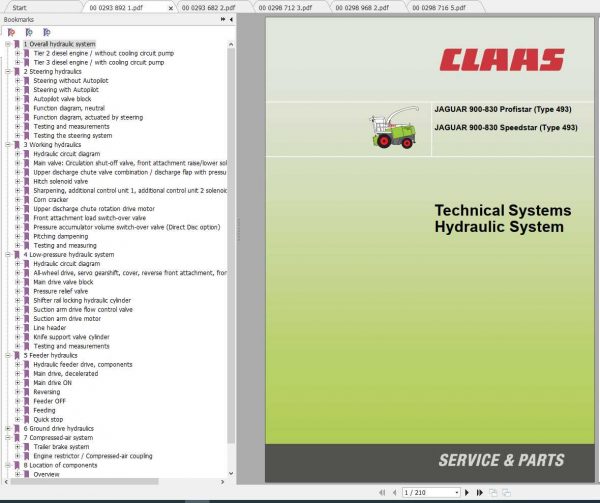Click bookmark icon beside Main drive ON

click(26, 383)
